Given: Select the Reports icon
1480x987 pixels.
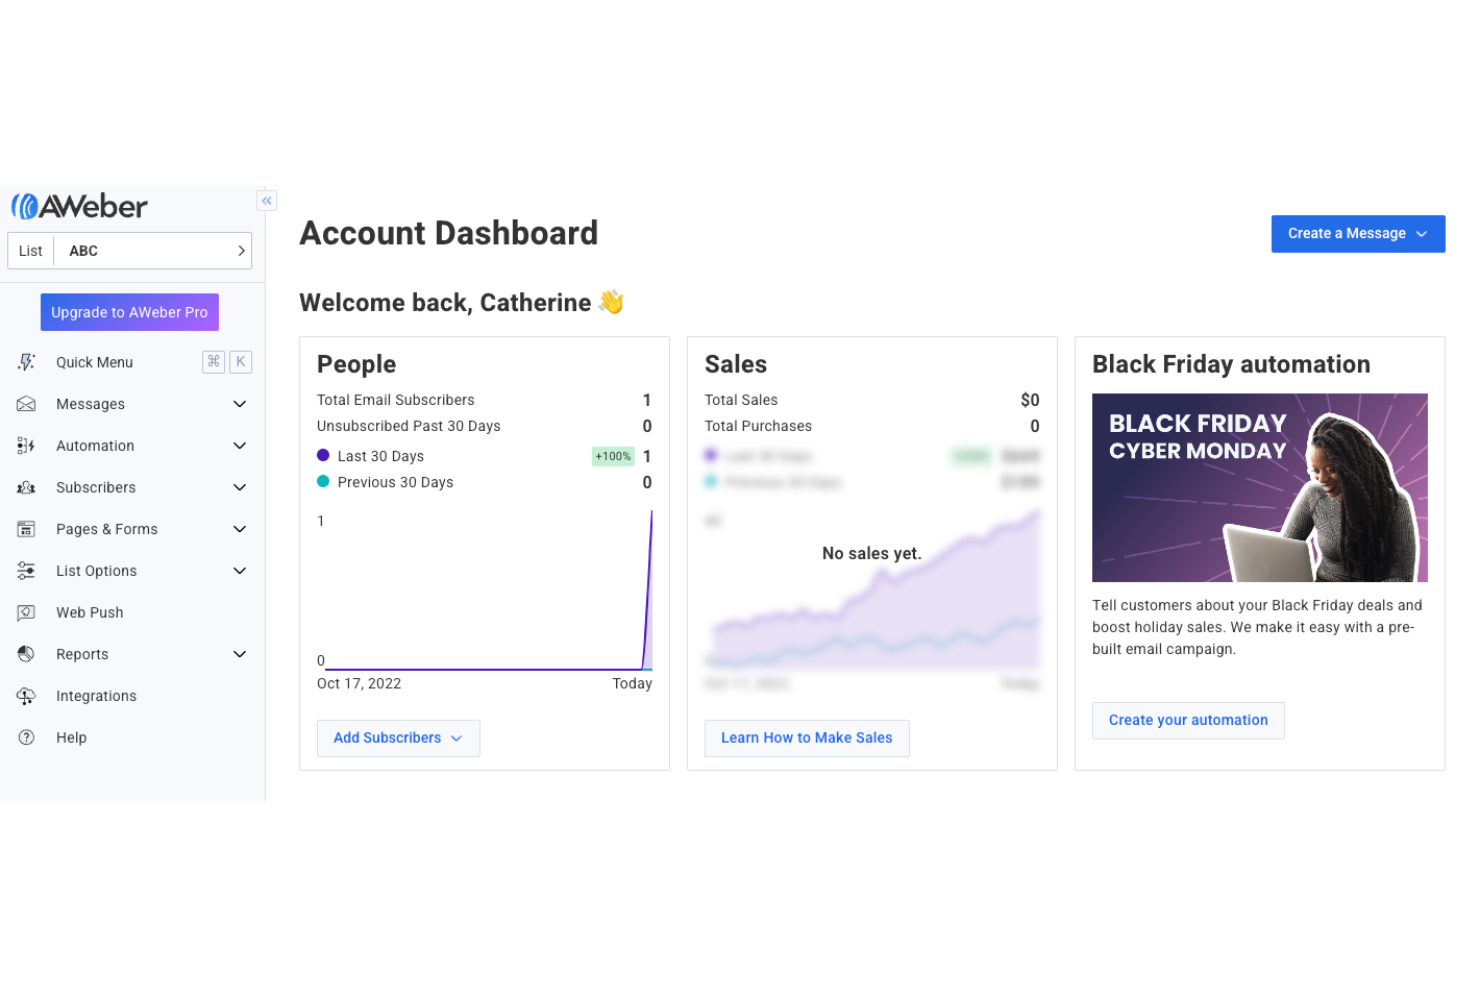Looking at the screenshot, I should point(26,653).
